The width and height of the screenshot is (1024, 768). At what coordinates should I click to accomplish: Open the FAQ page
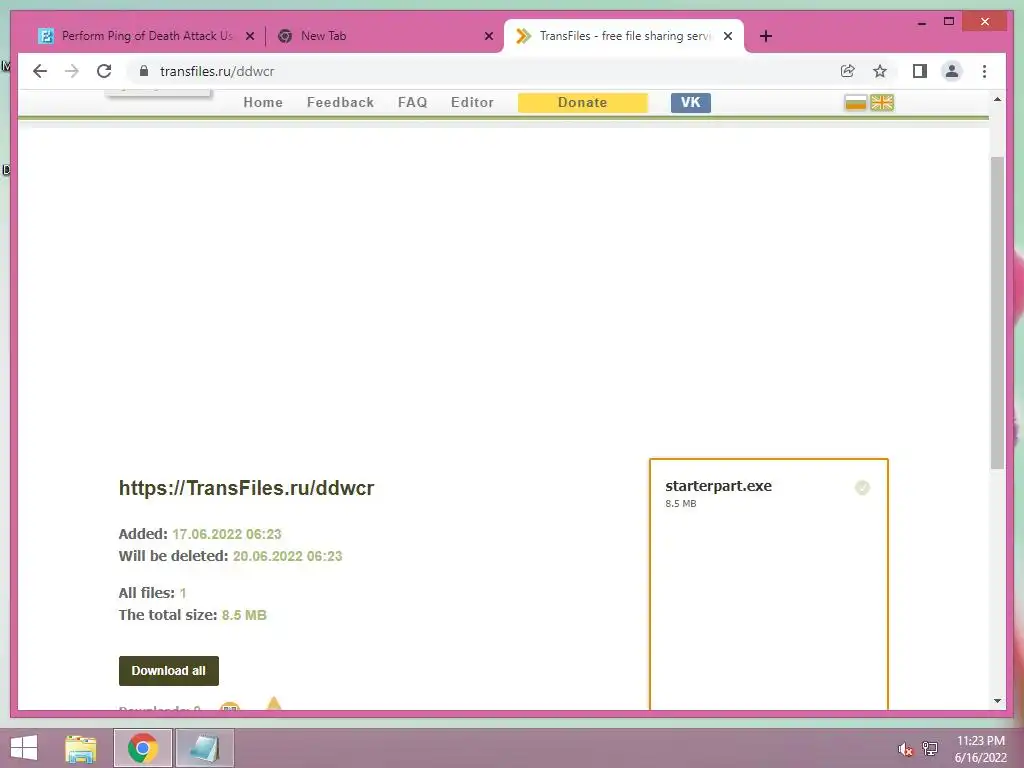point(412,103)
